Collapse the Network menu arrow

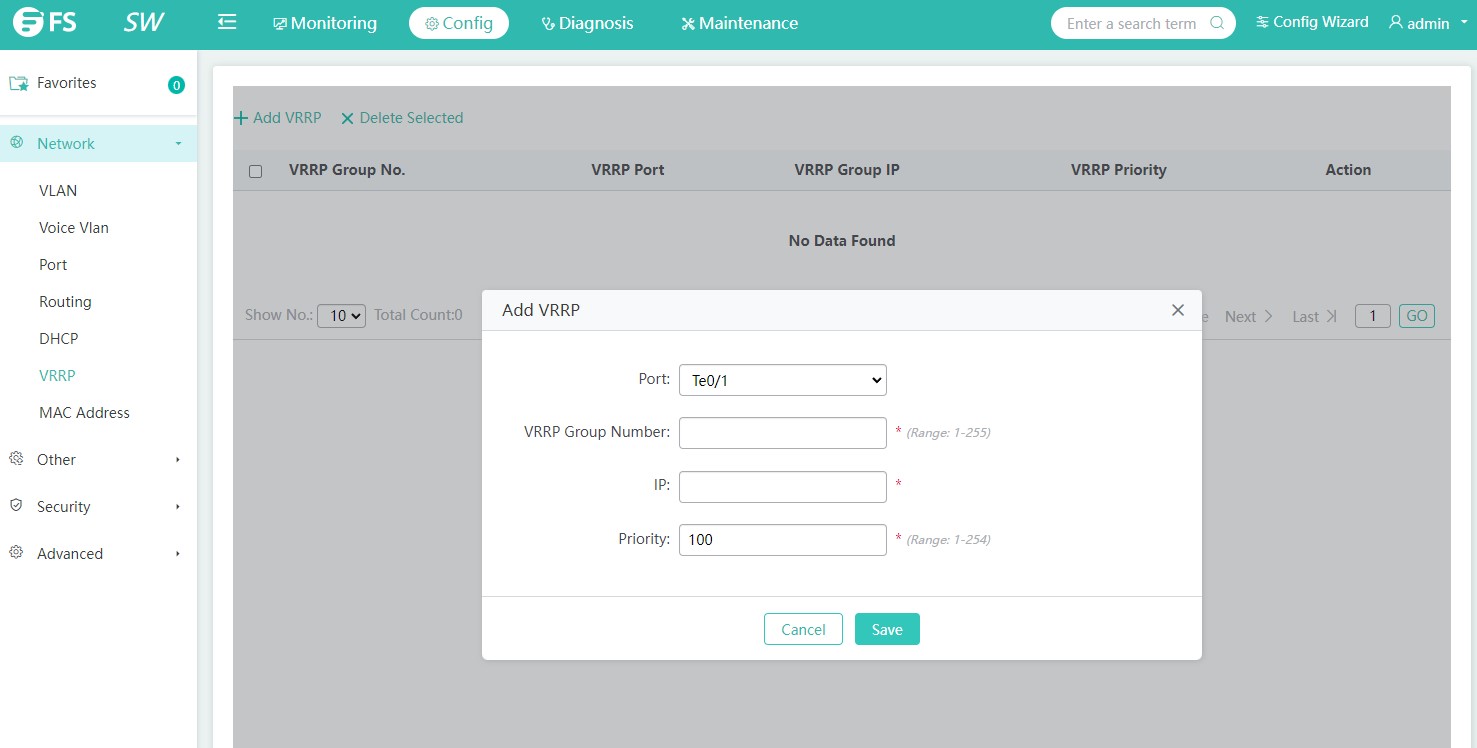[x=179, y=144]
